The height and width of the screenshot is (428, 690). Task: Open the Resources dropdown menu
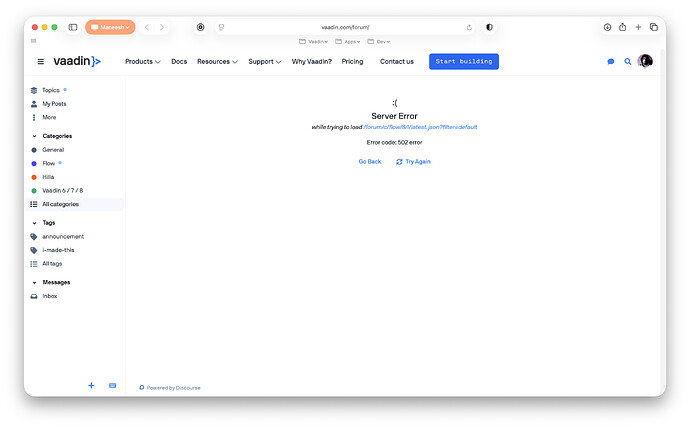point(217,61)
